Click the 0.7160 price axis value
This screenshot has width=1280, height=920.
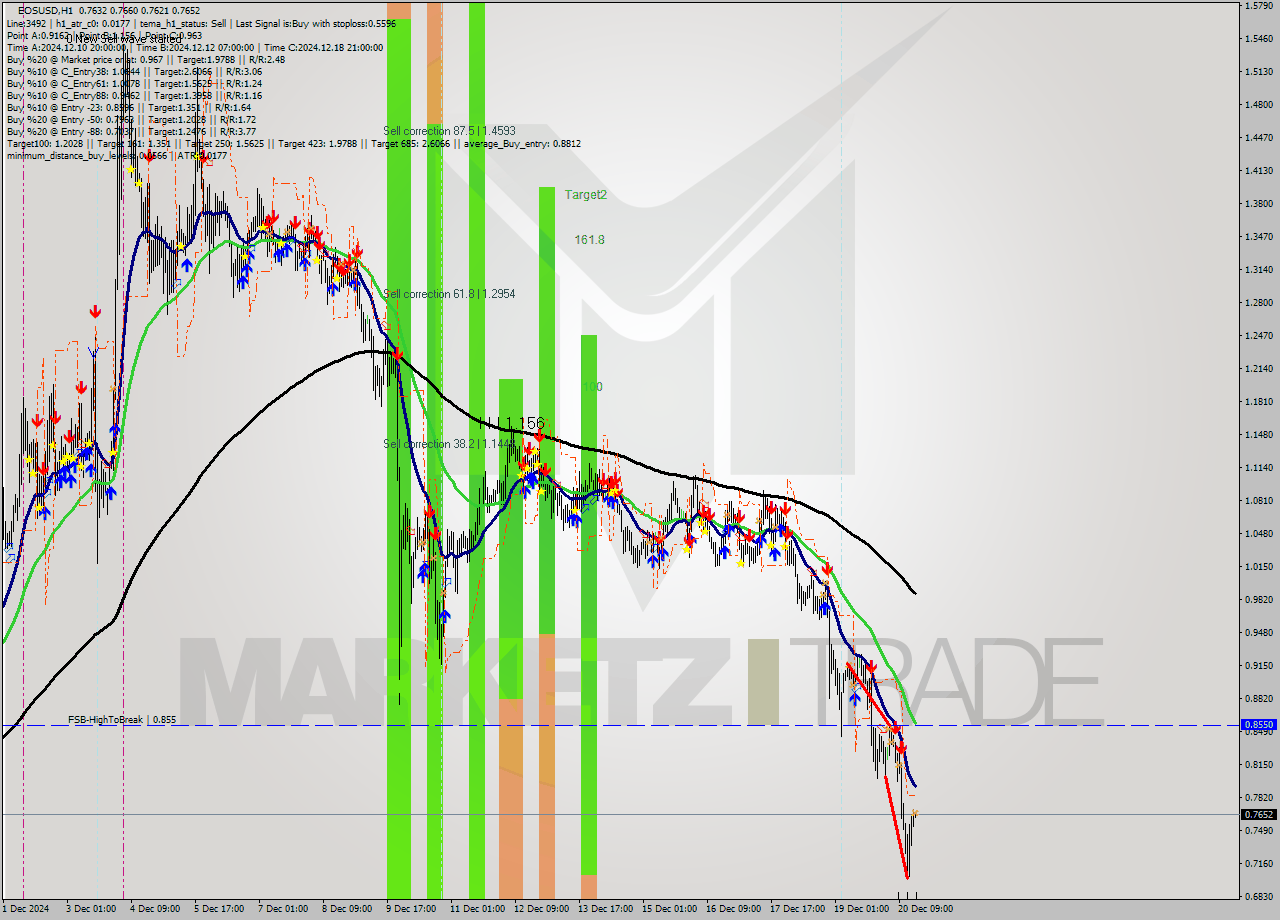pos(1258,864)
